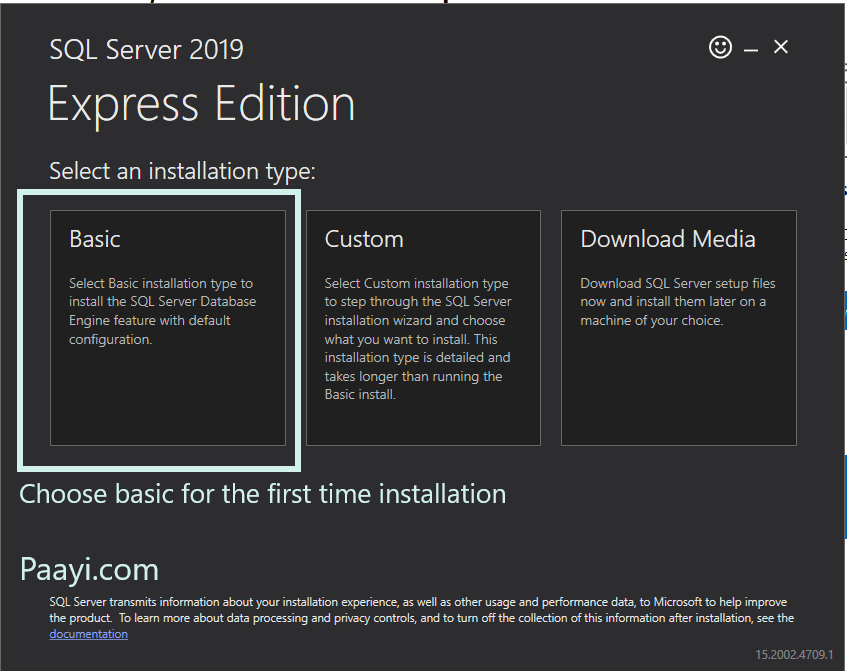Click the Custom tile description text
This screenshot has height=671, width=847.
pyautogui.click(x=418, y=338)
